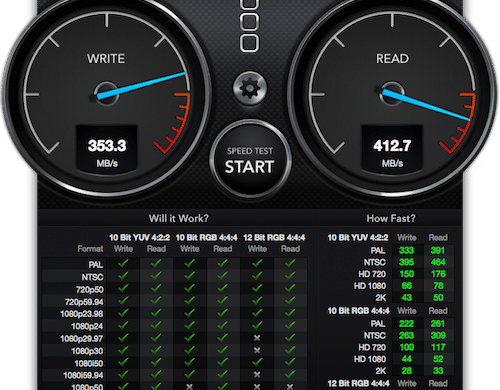Click the 10 Bit YUV HD 720 read value 176

pos(438,274)
